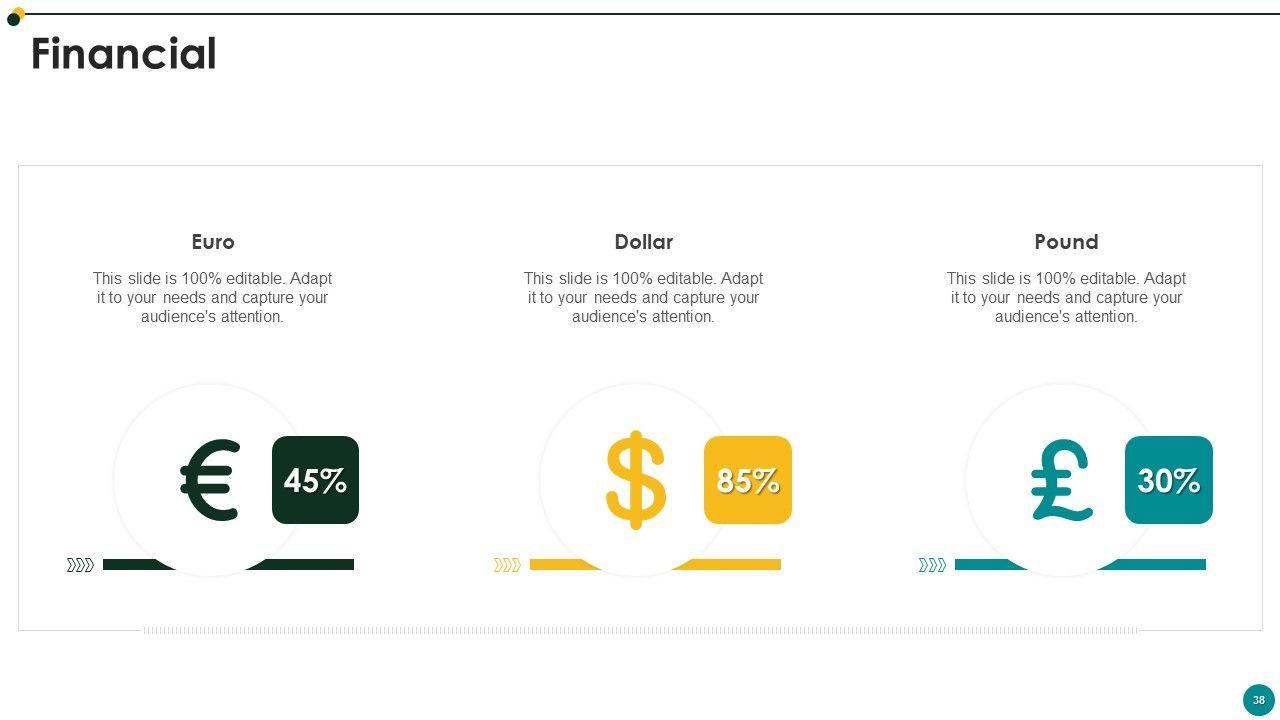Select the description text under Pound

[x=1066, y=297]
